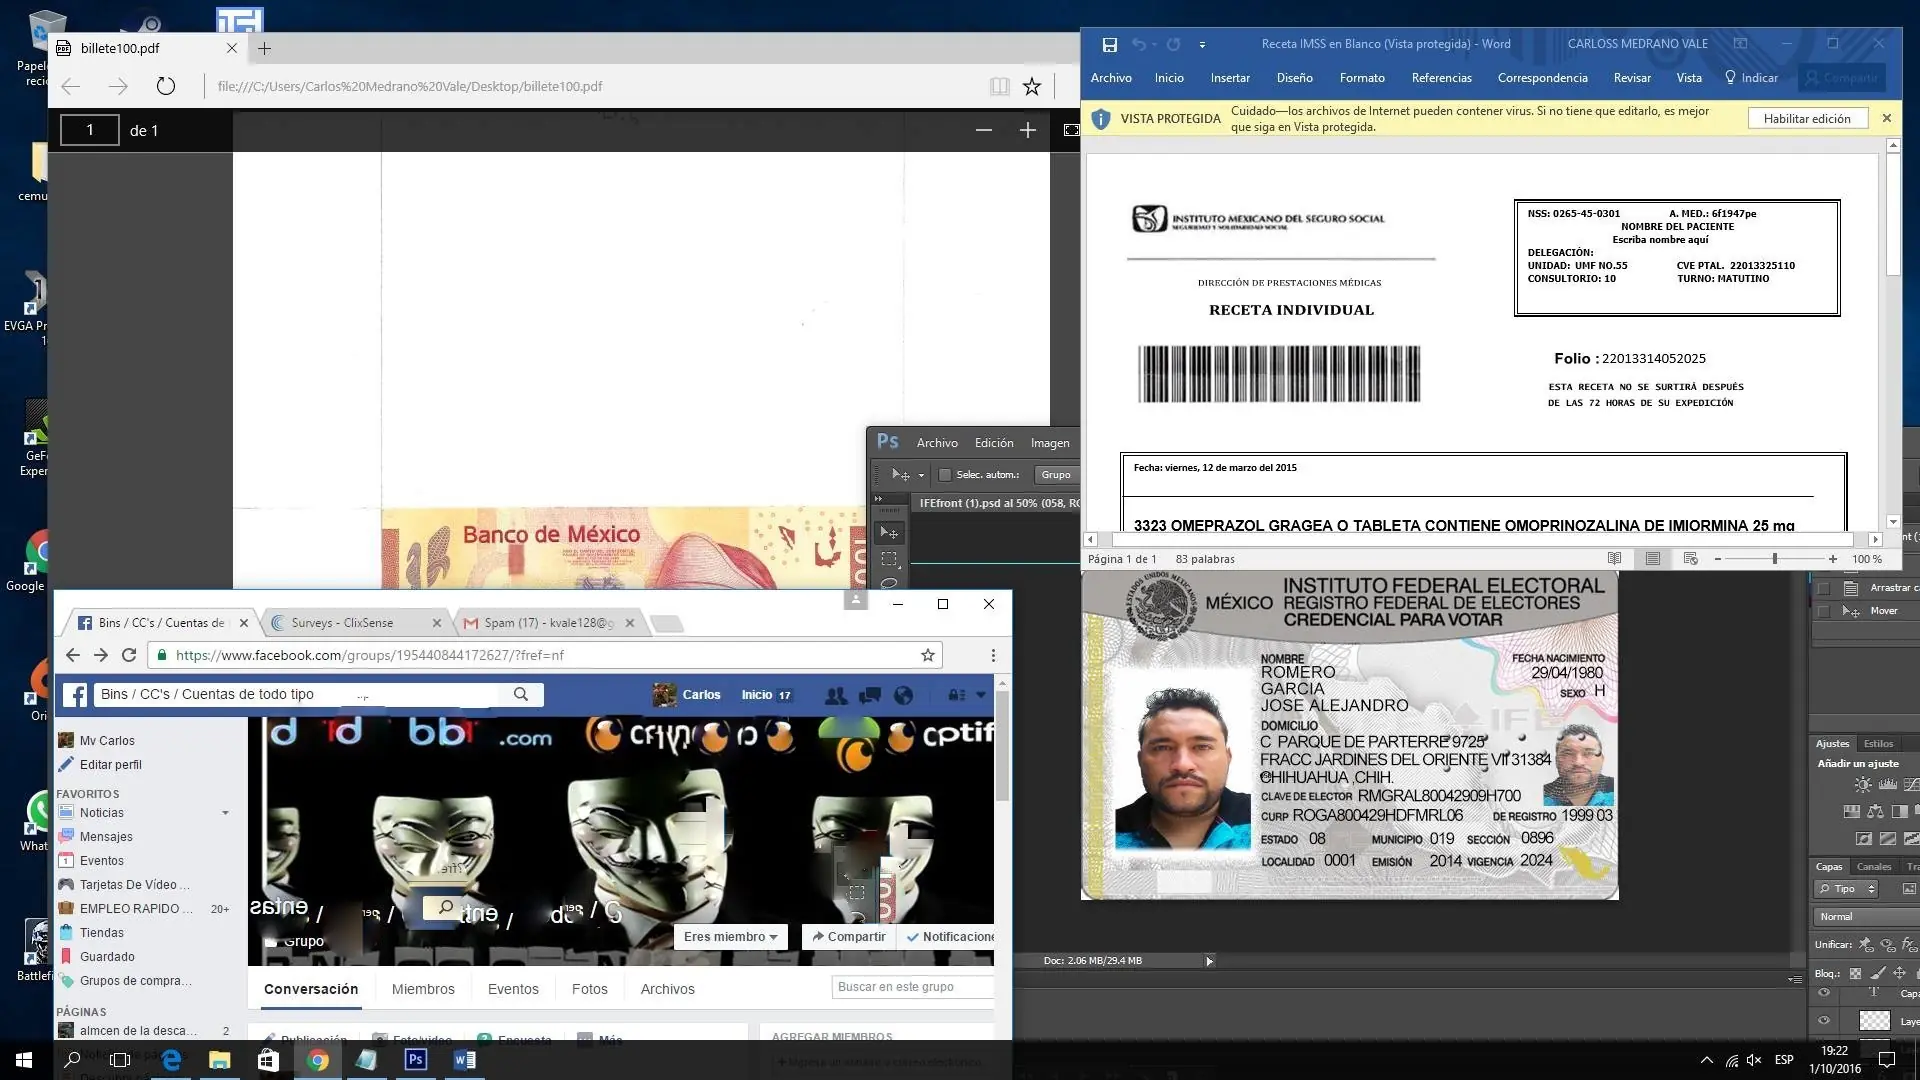
Task: Switch Word to read mode view icon
Action: point(1614,559)
